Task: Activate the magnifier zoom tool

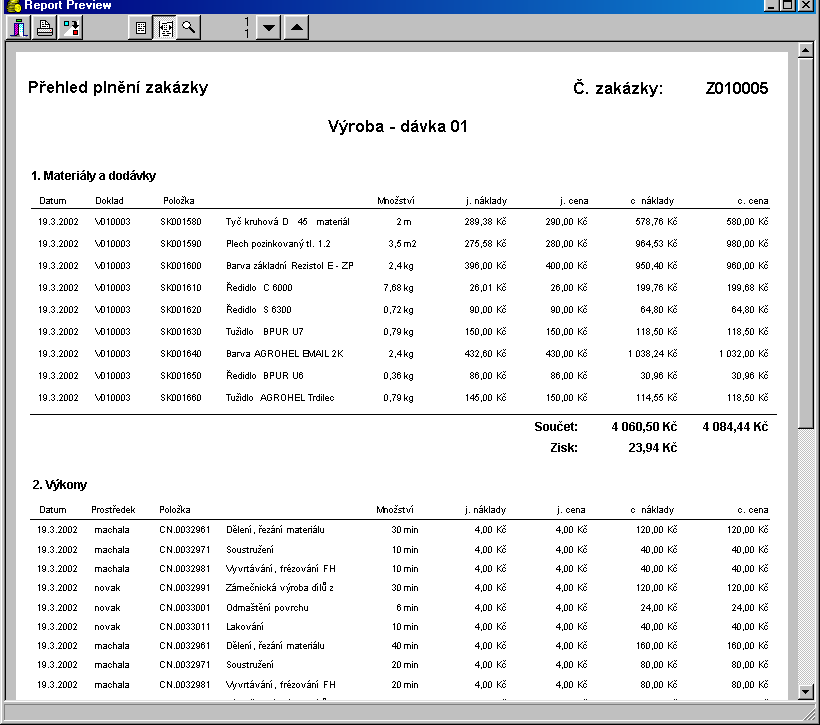Action: click(x=188, y=28)
